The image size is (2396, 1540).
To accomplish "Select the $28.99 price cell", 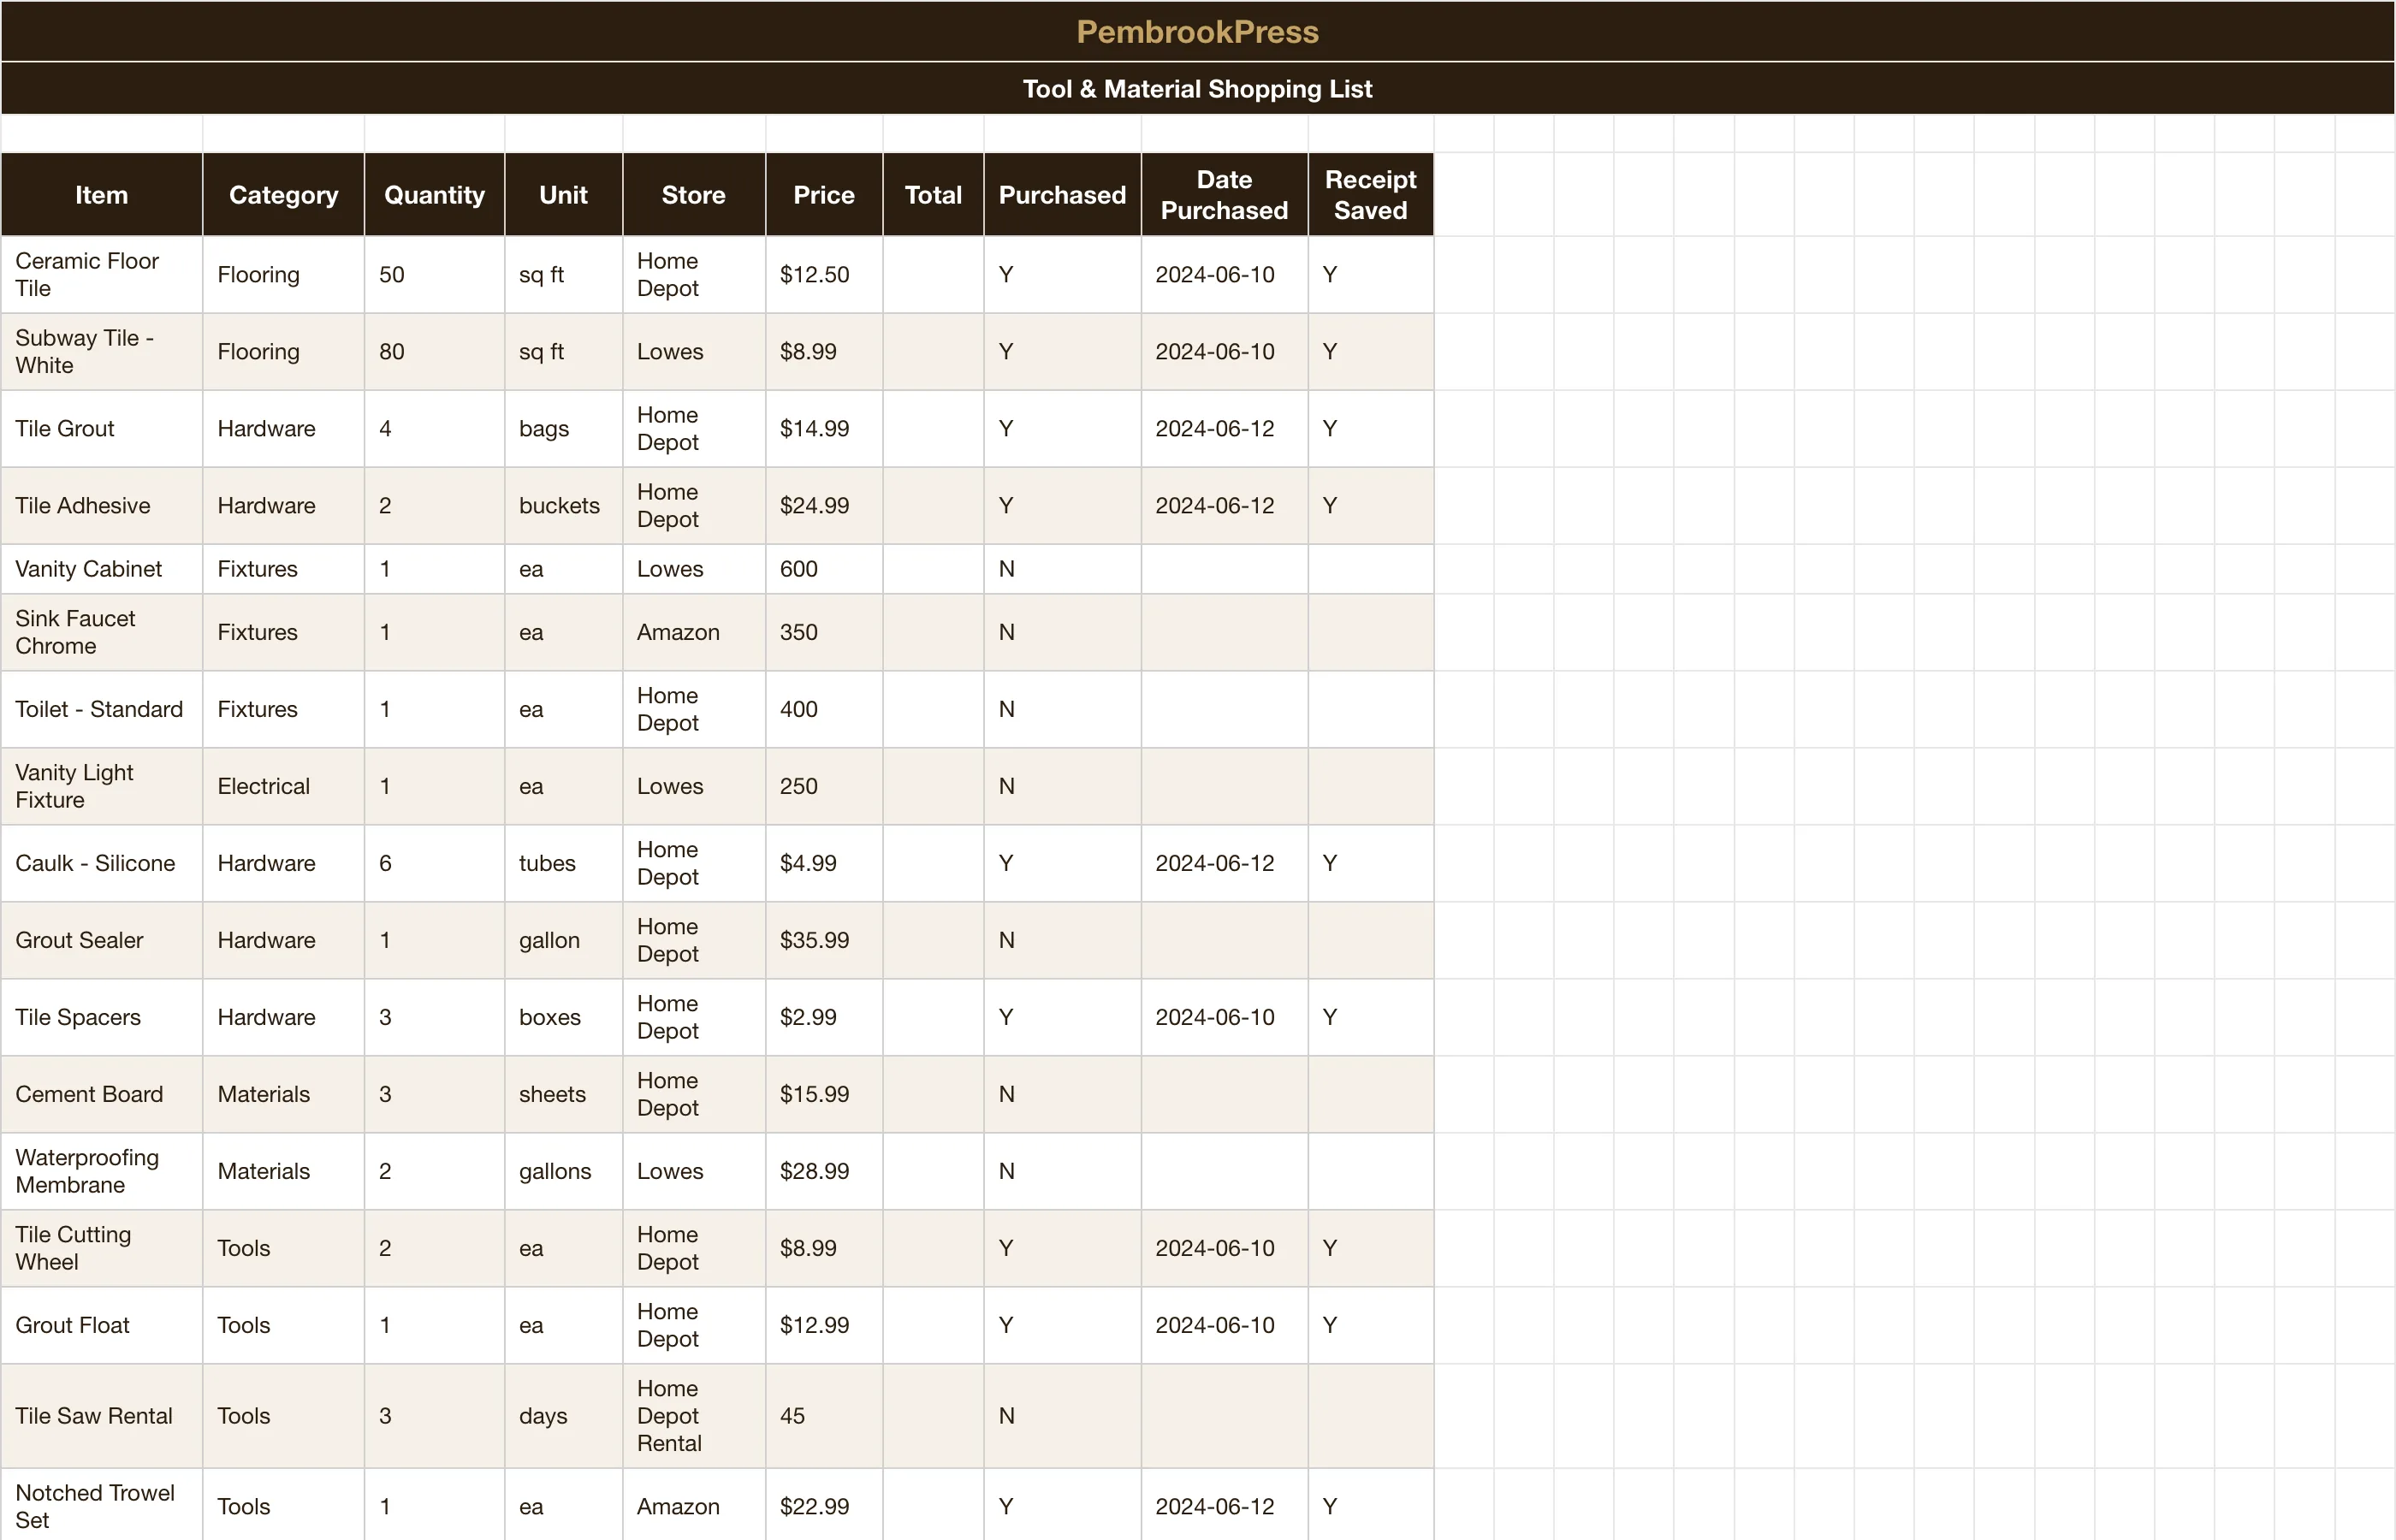I will 824,1171.
